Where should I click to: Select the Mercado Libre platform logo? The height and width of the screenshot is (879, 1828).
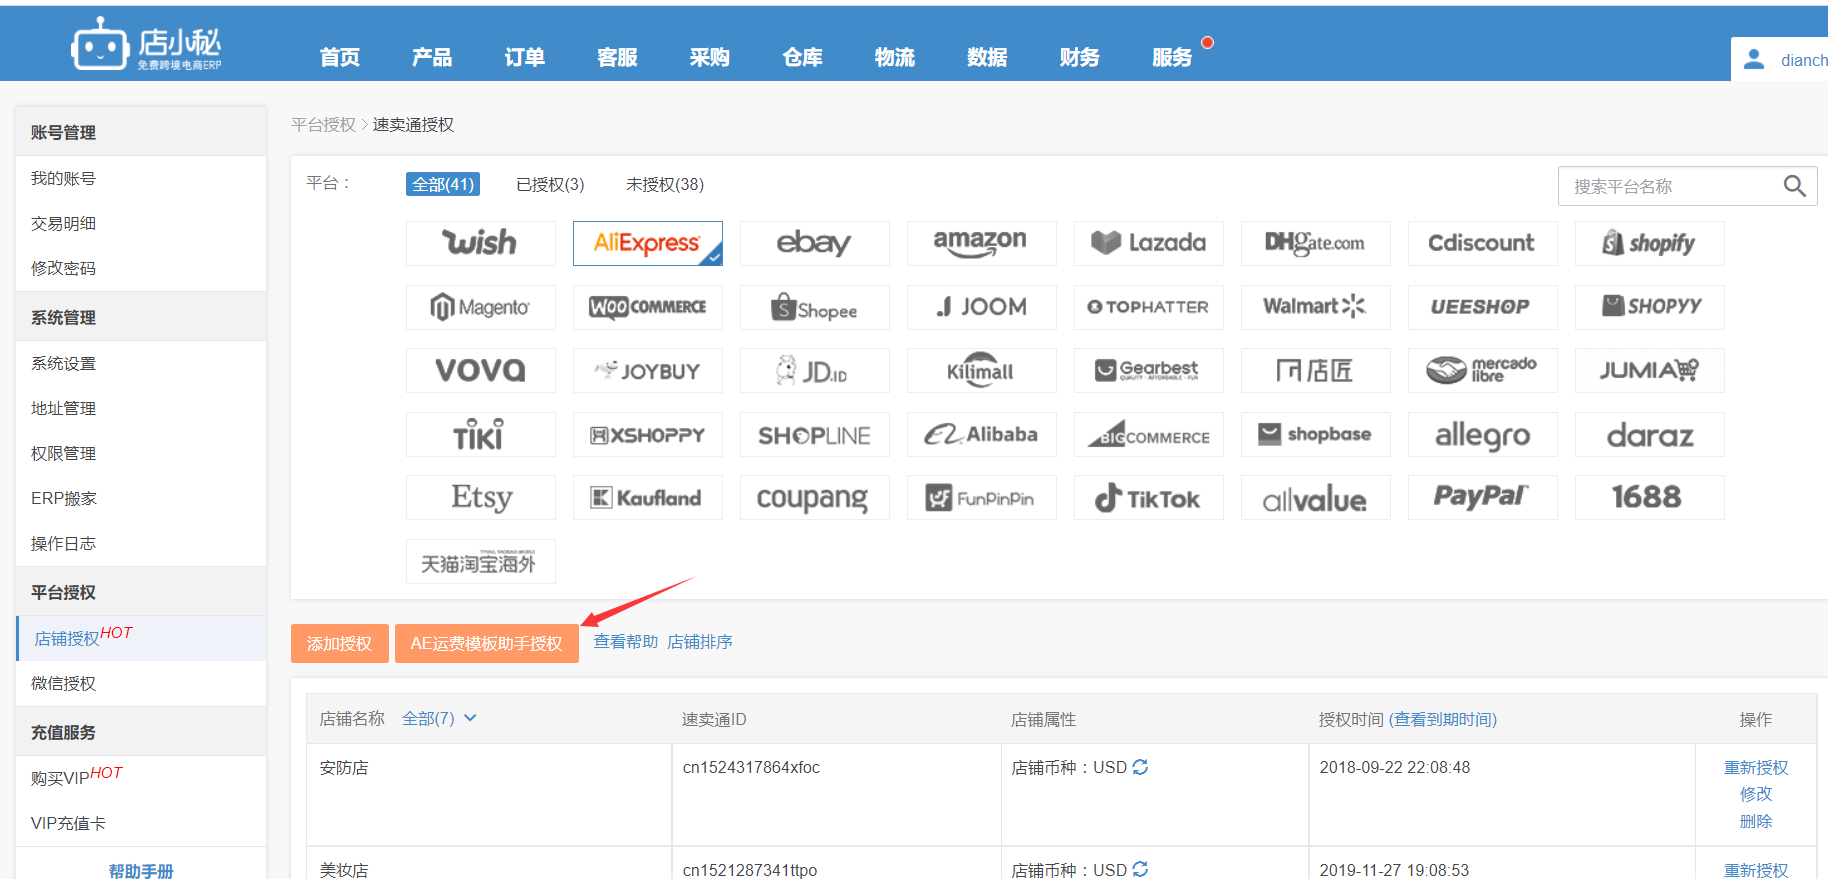(x=1482, y=370)
